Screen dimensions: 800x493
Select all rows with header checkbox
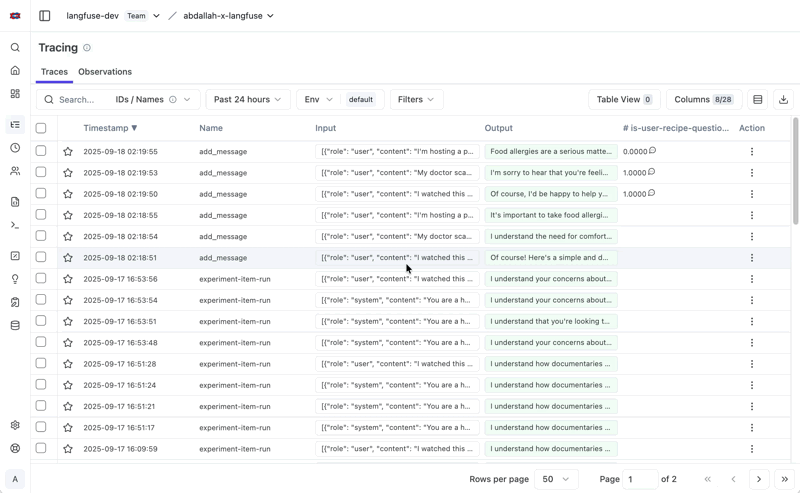click(41, 128)
